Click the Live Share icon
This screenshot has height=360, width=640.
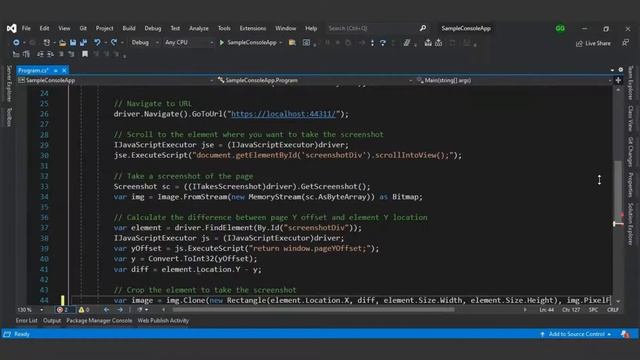coord(579,43)
